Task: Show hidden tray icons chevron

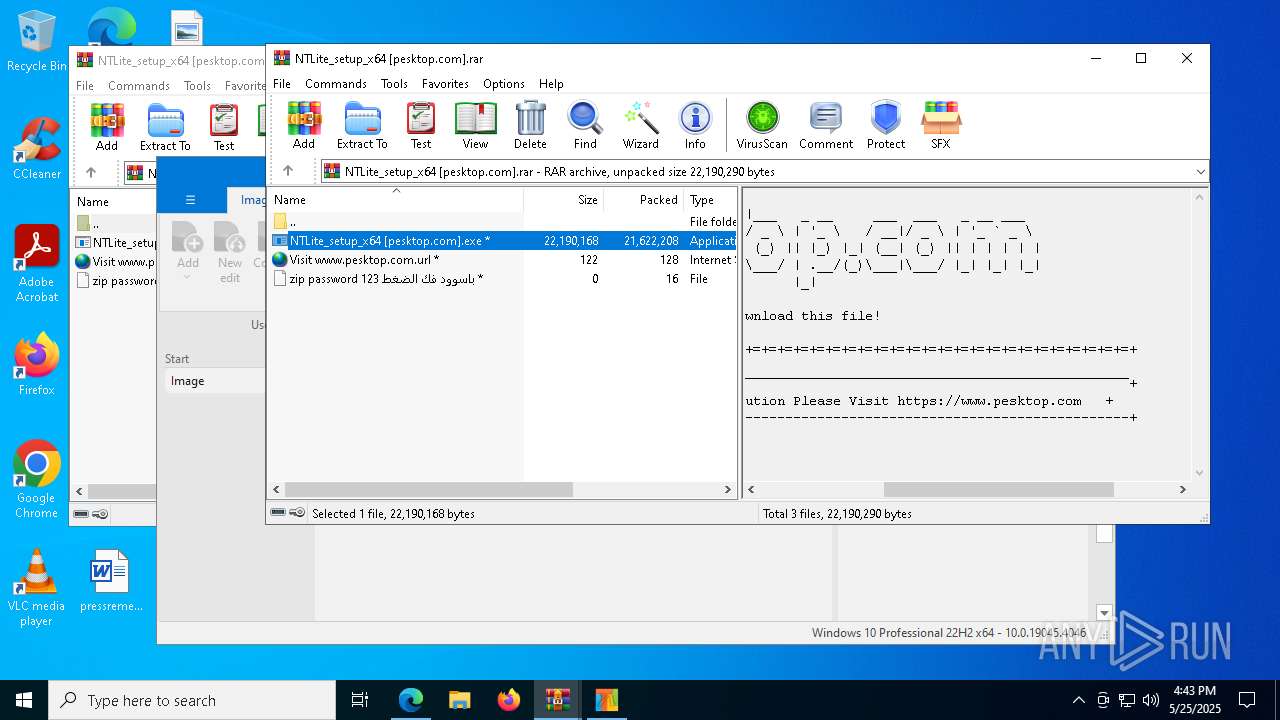Action: (x=1078, y=700)
